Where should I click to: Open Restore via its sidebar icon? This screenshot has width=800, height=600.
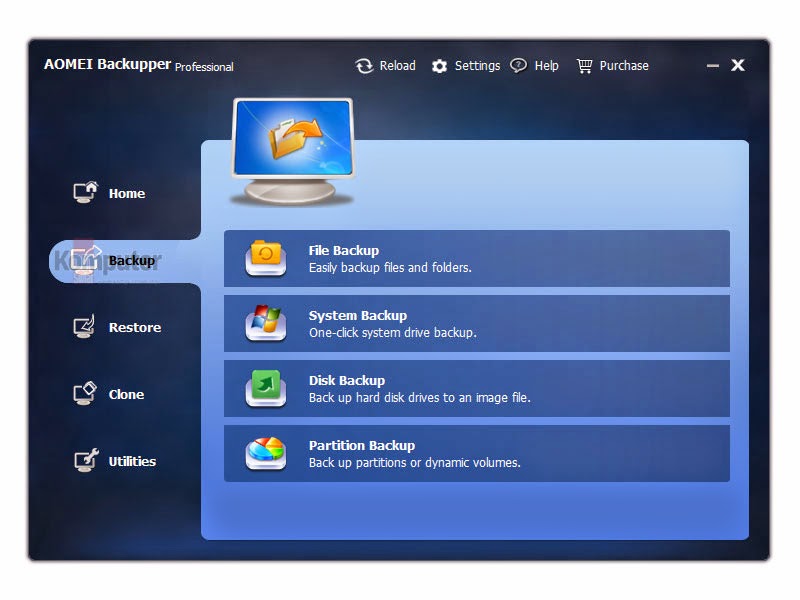click(84, 326)
